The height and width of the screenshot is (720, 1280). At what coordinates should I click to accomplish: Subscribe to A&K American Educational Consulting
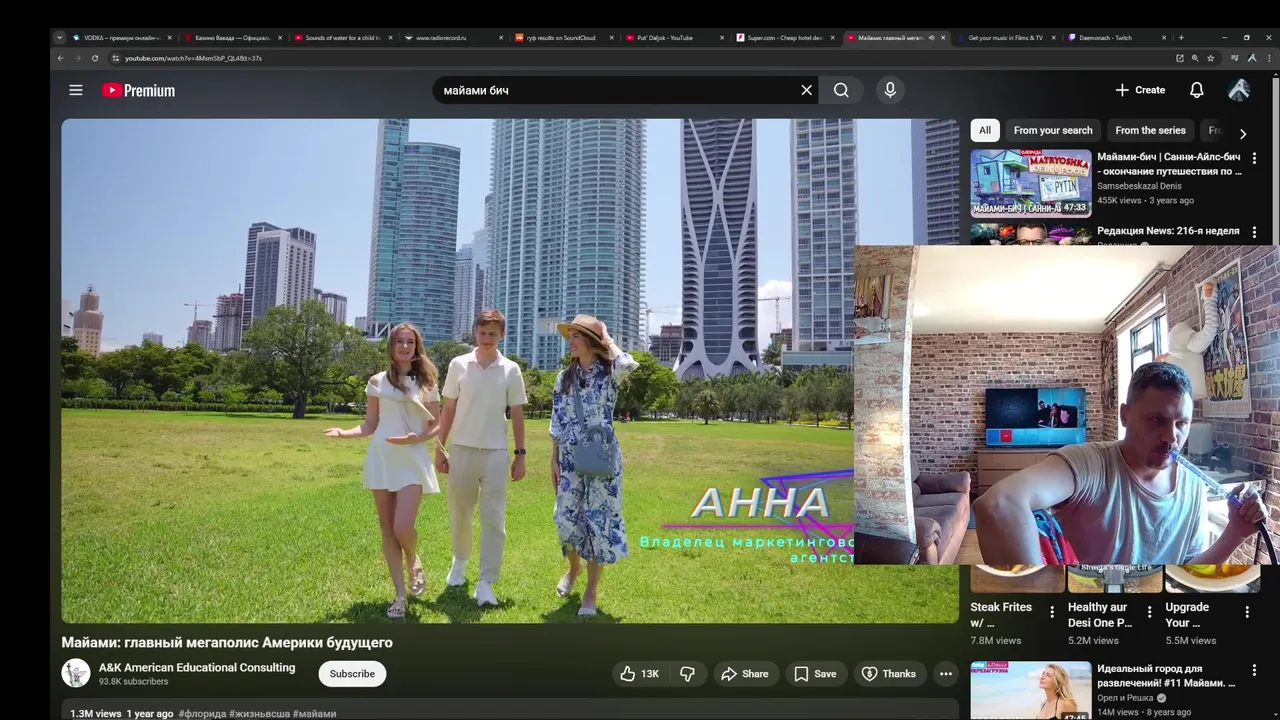pos(352,674)
